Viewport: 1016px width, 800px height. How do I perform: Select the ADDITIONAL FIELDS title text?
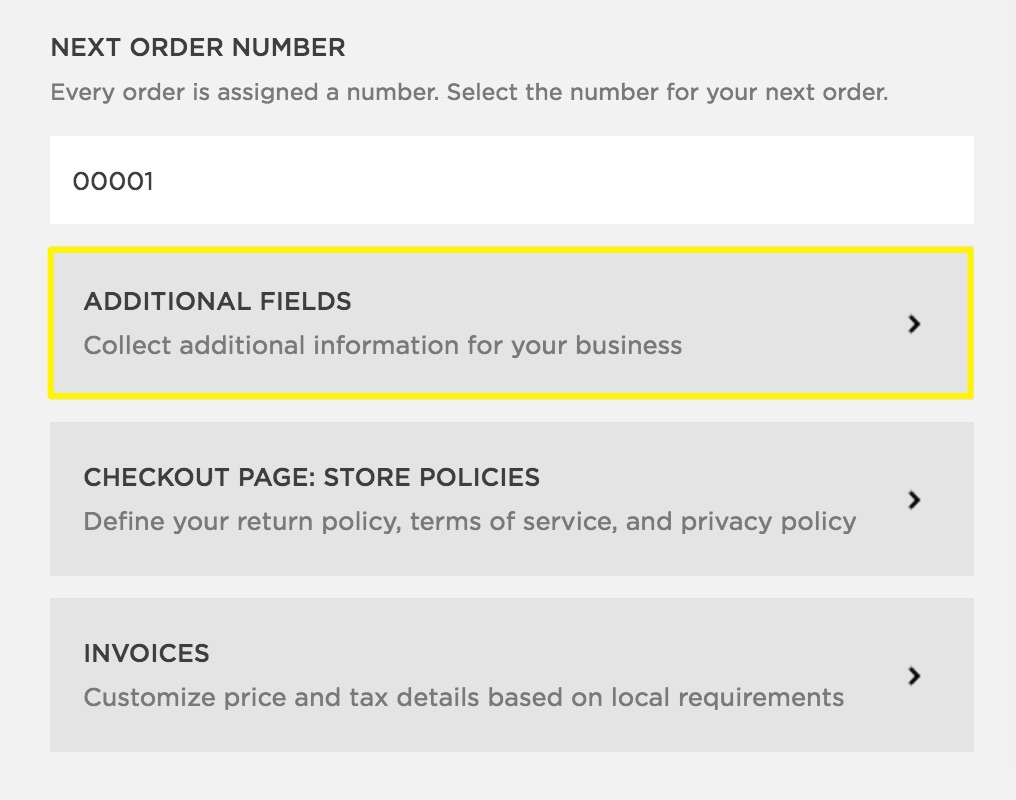click(x=217, y=301)
